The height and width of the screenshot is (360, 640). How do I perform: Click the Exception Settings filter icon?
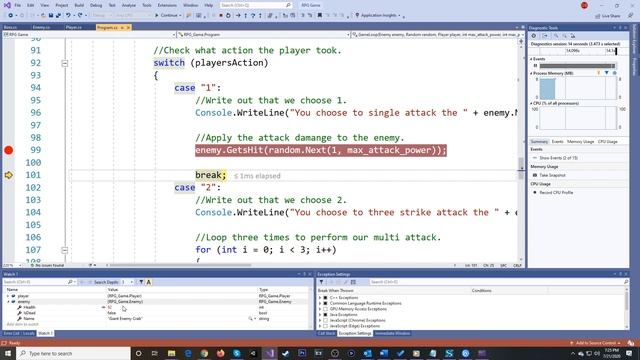click(x=321, y=282)
